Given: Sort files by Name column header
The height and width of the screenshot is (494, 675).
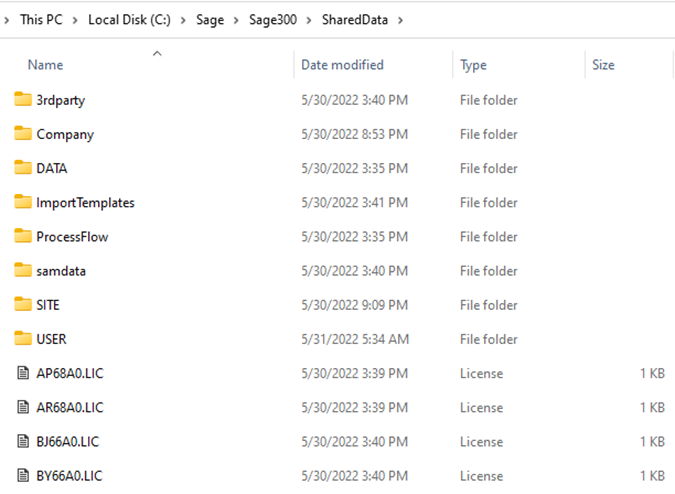Looking at the screenshot, I should tap(45, 65).
